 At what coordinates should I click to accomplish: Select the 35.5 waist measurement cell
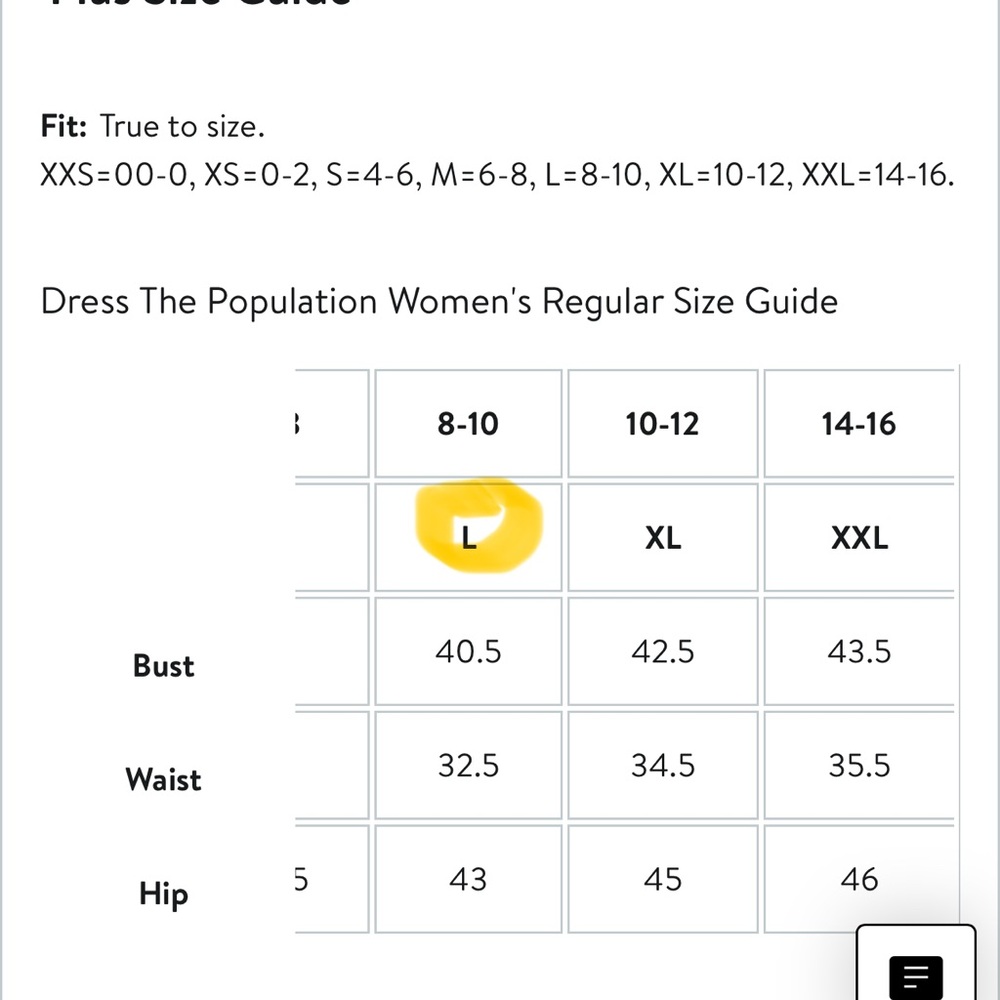point(859,765)
